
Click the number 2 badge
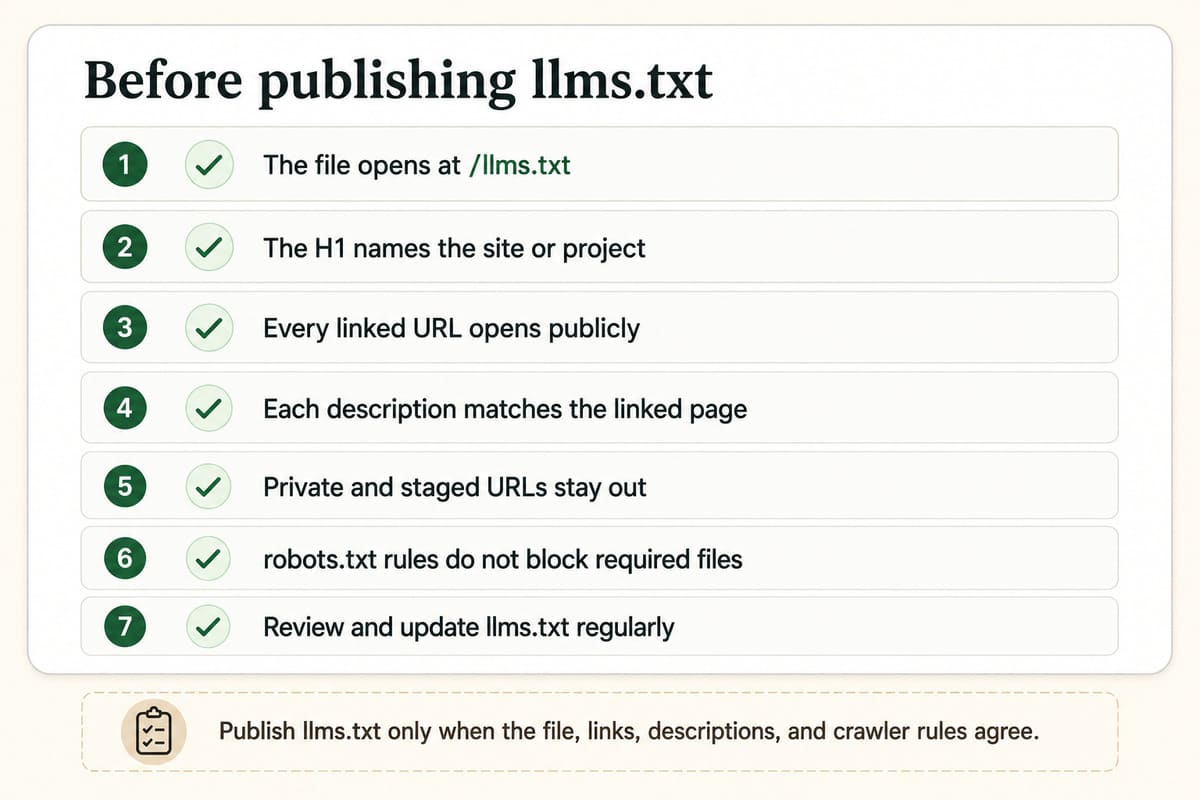coord(124,247)
